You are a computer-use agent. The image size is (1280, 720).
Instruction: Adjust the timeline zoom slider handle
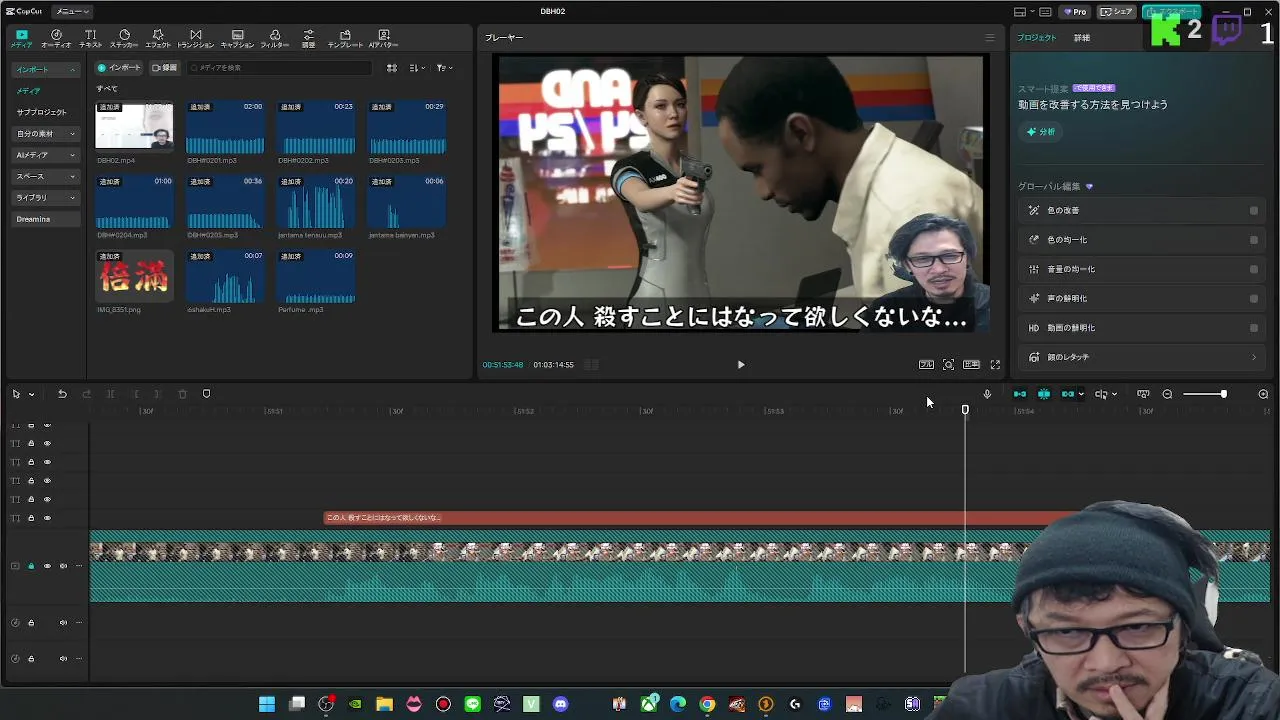[1223, 394]
